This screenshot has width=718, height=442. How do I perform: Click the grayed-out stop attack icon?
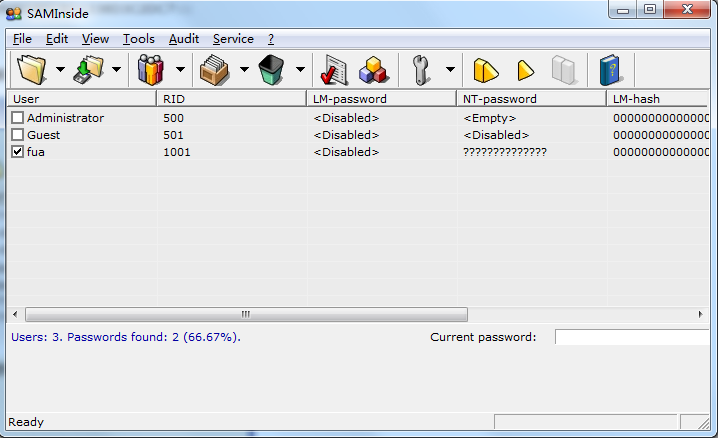564,70
